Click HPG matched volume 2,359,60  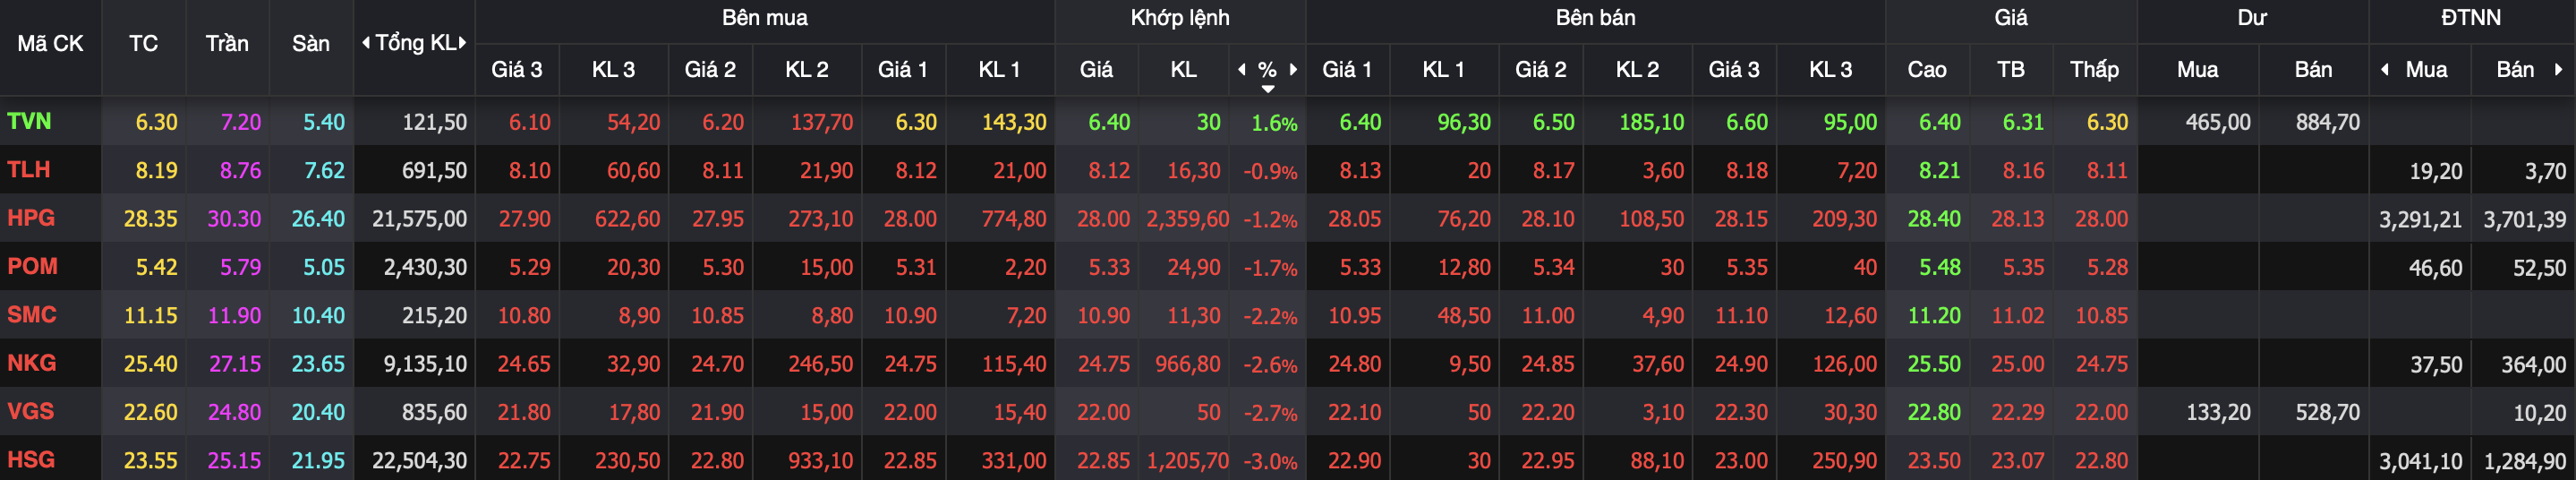[x=1188, y=219]
